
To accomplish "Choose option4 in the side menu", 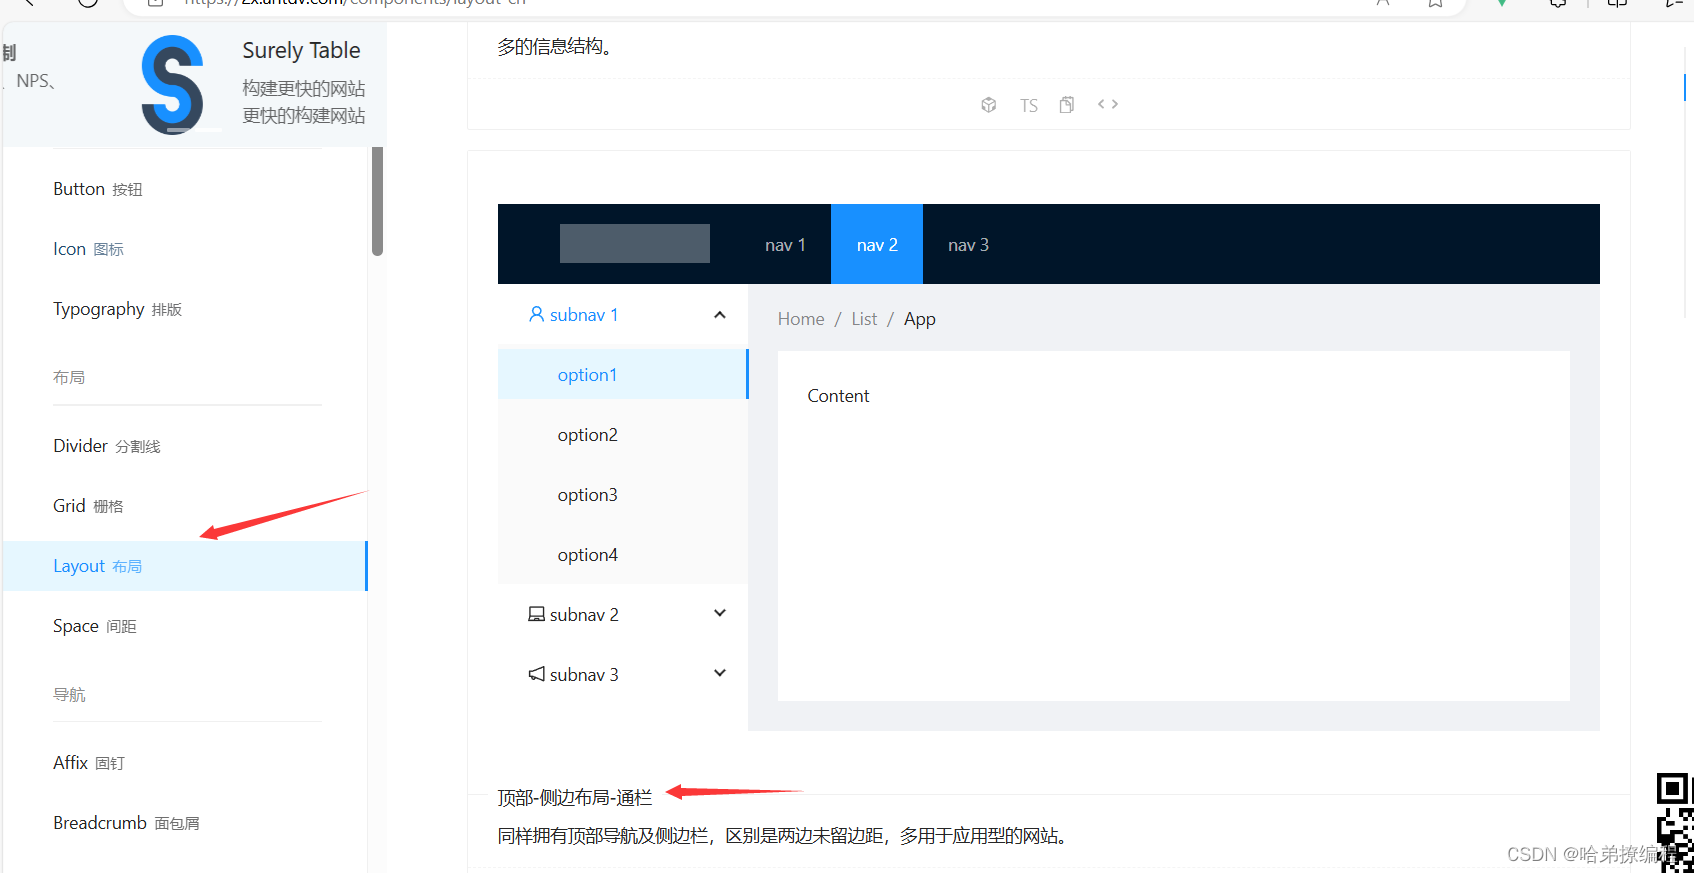I will pyautogui.click(x=623, y=555).
